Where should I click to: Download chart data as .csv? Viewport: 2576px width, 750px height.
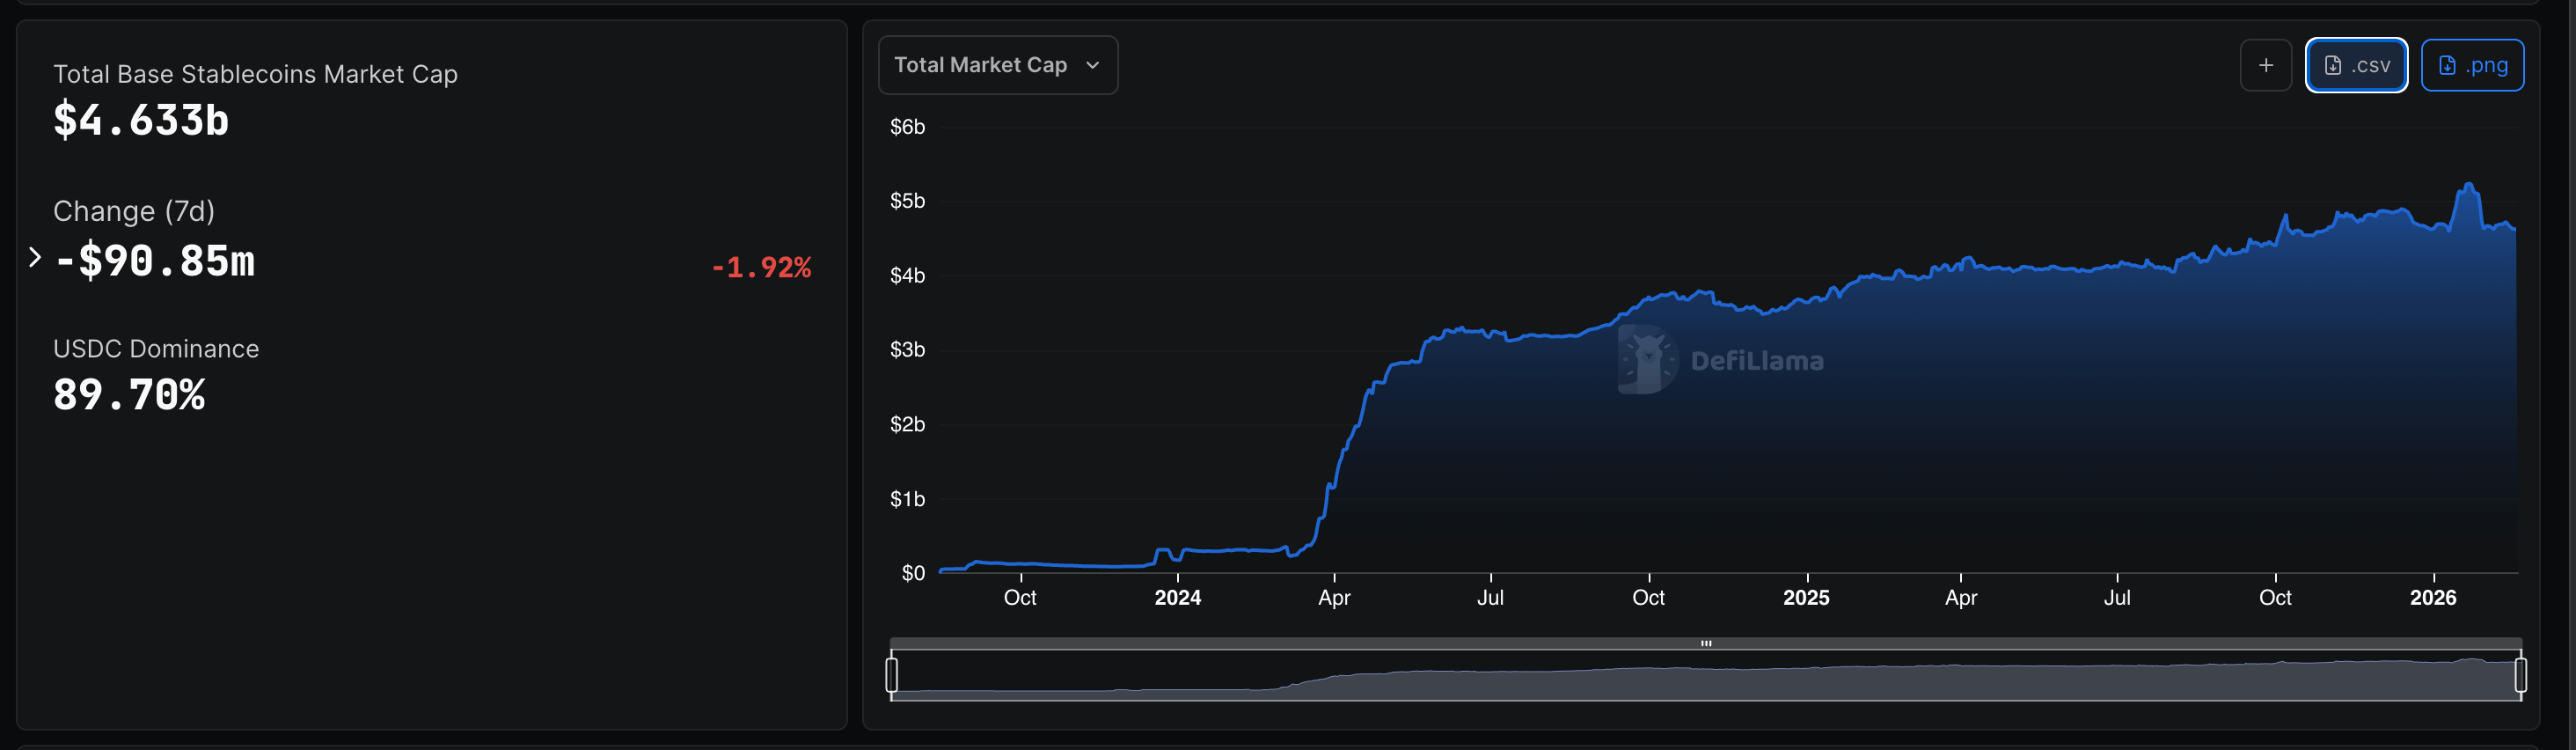[x=2355, y=65]
